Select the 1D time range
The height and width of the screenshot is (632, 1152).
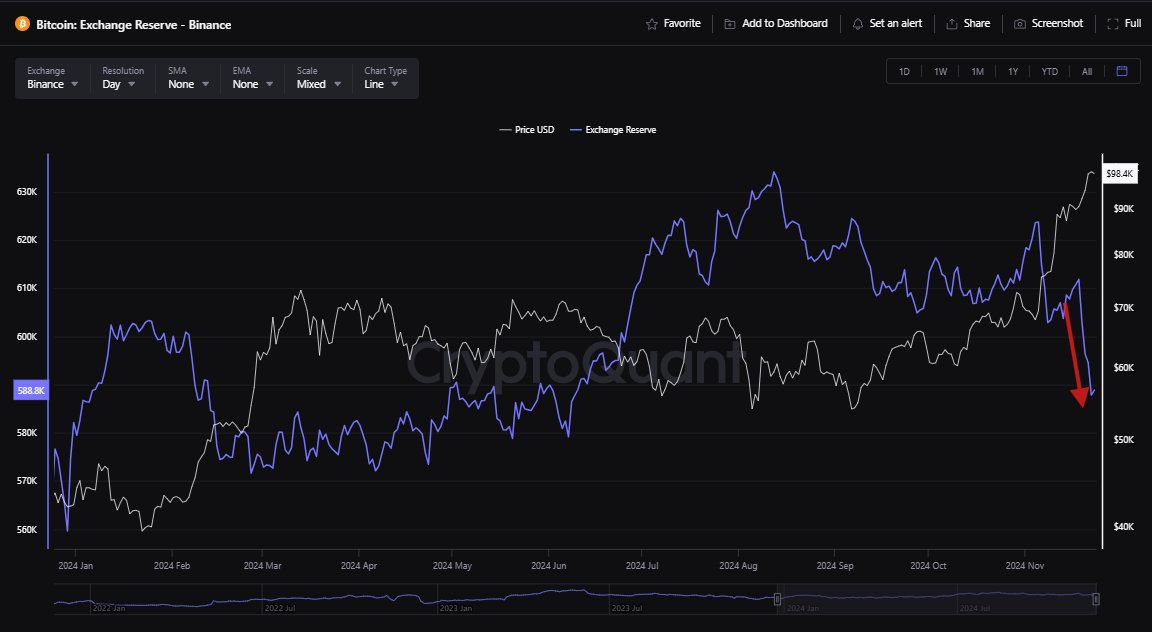click(904, 72)
